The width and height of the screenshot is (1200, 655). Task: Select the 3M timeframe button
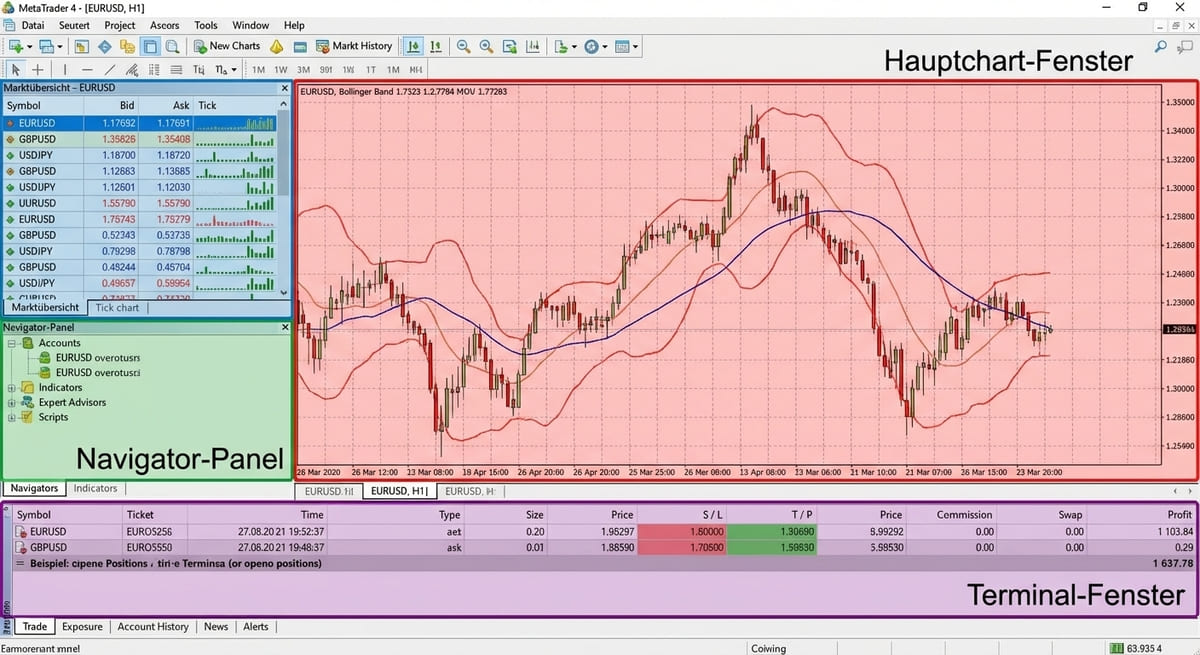click(303, 70)
